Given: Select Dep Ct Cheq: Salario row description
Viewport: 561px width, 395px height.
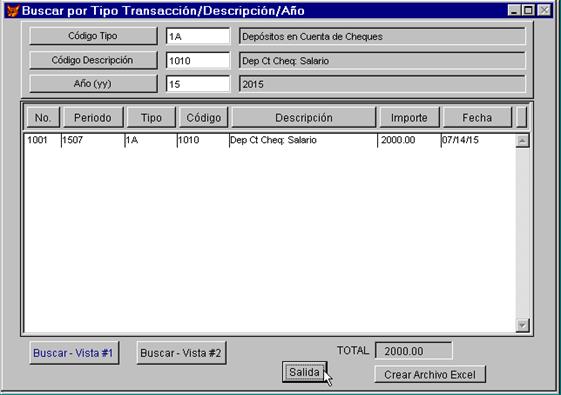Looking at the screenshot, I should 273,140.
